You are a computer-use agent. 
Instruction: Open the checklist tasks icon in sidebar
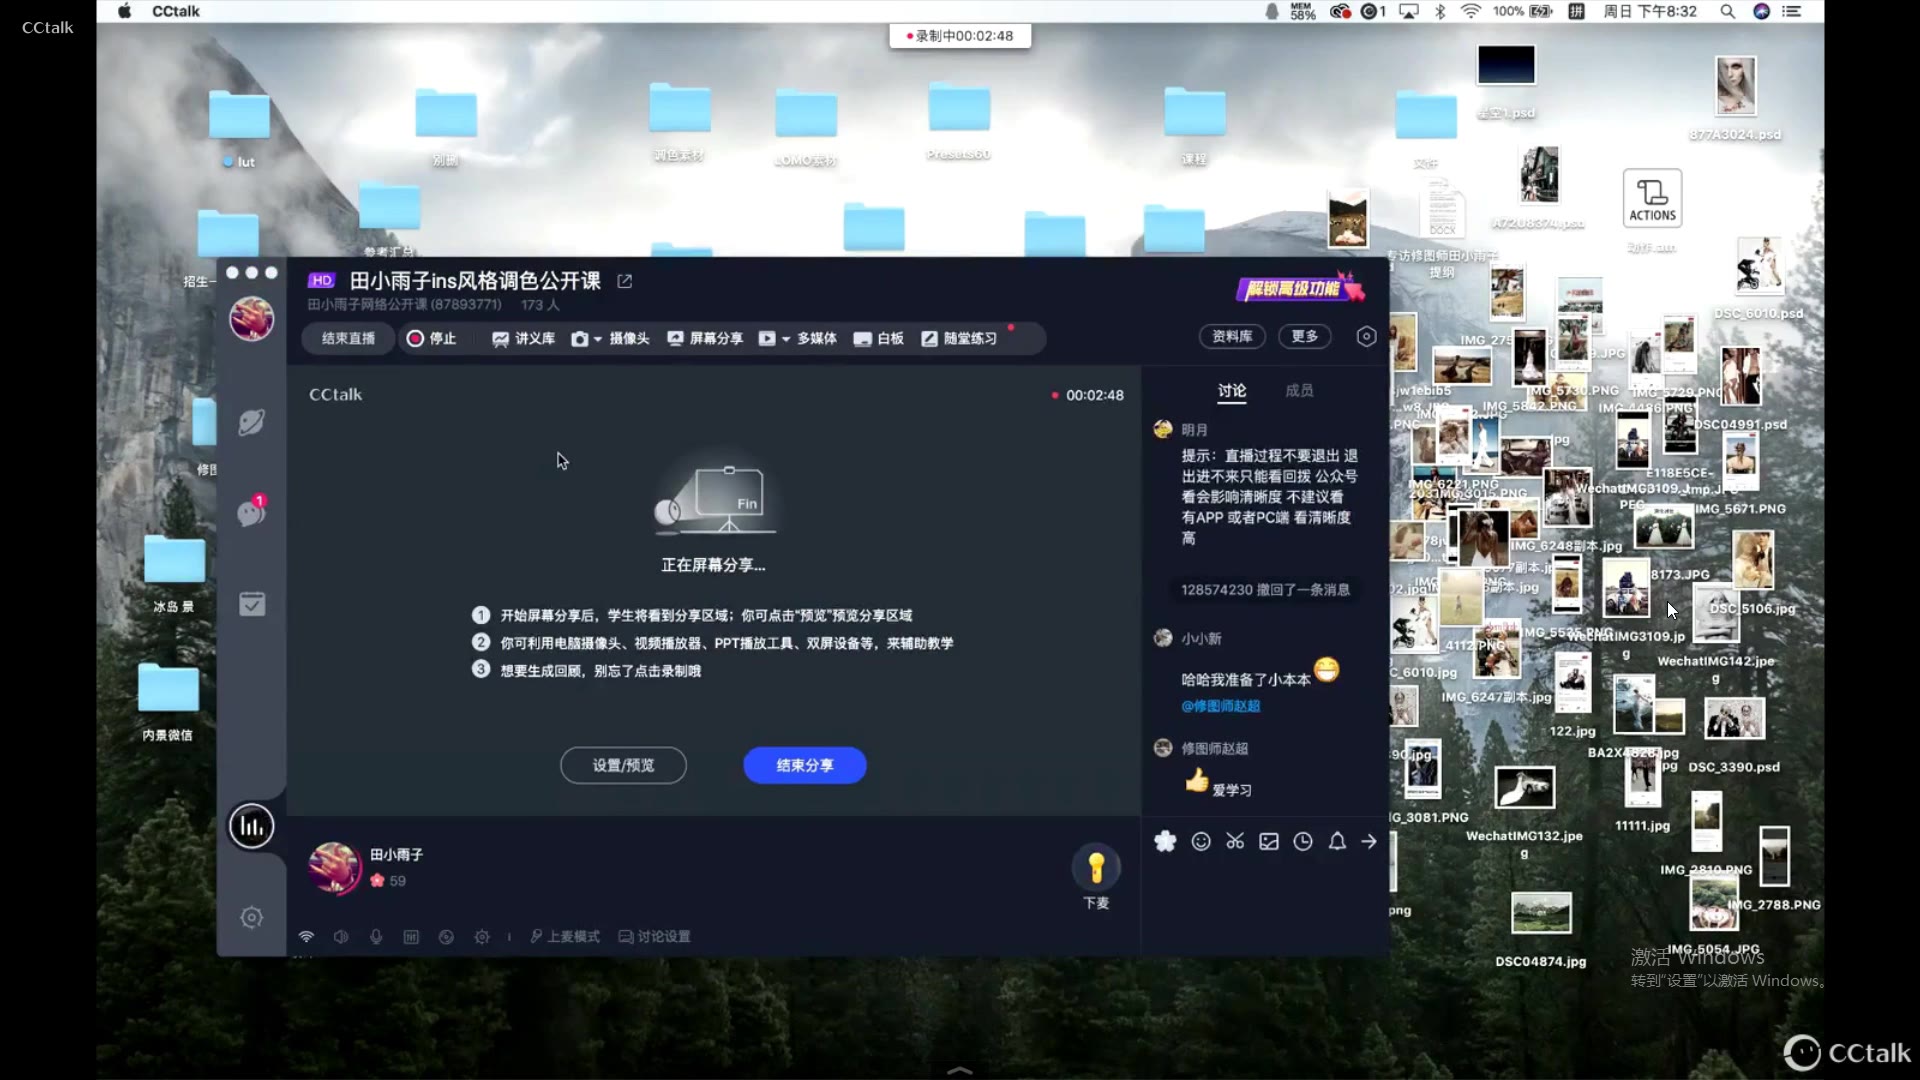coord(252,604)
